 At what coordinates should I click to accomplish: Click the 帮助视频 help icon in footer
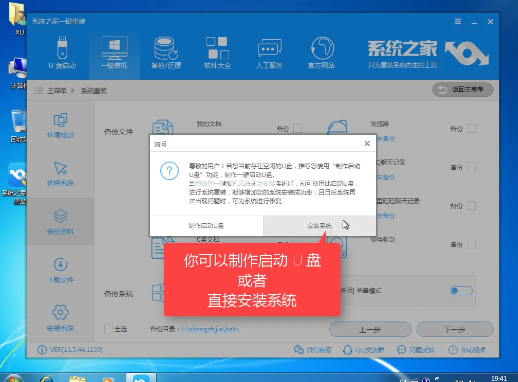[x=453, y=349]
